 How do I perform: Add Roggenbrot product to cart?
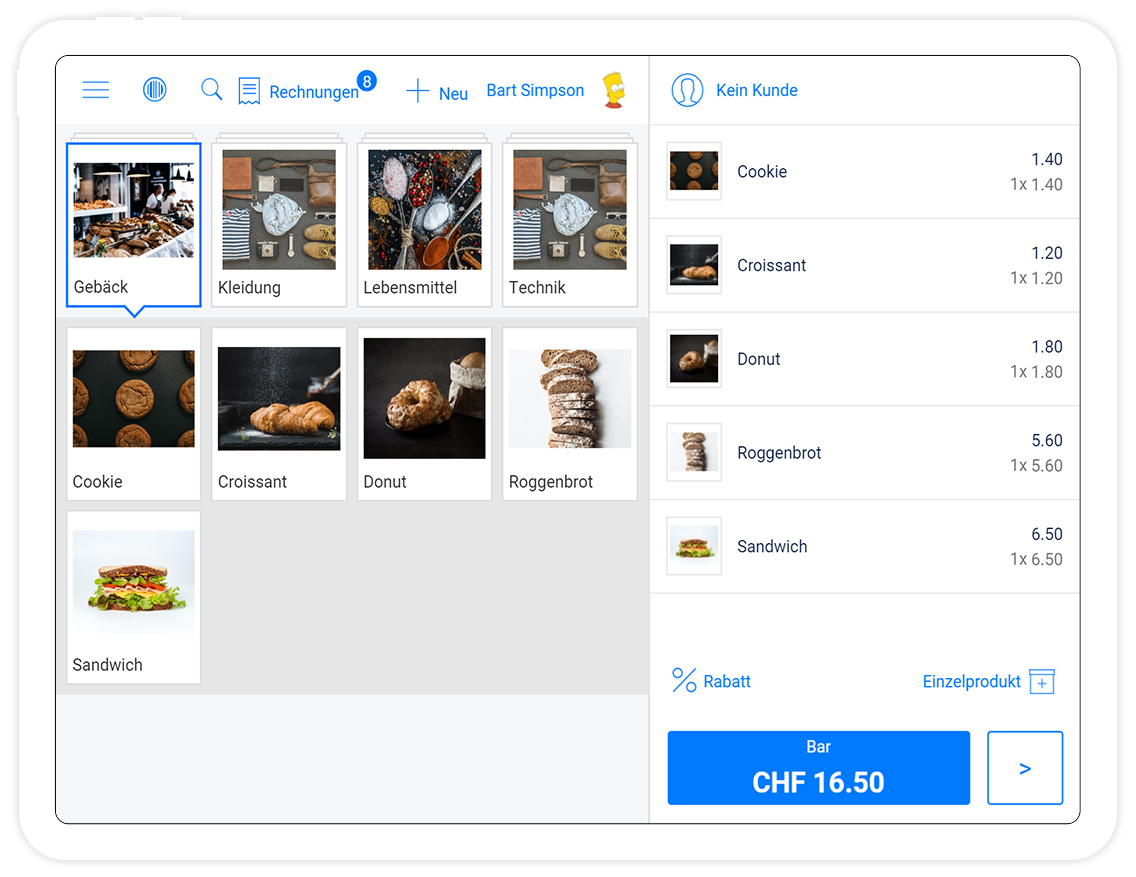(x=569, y=413)
